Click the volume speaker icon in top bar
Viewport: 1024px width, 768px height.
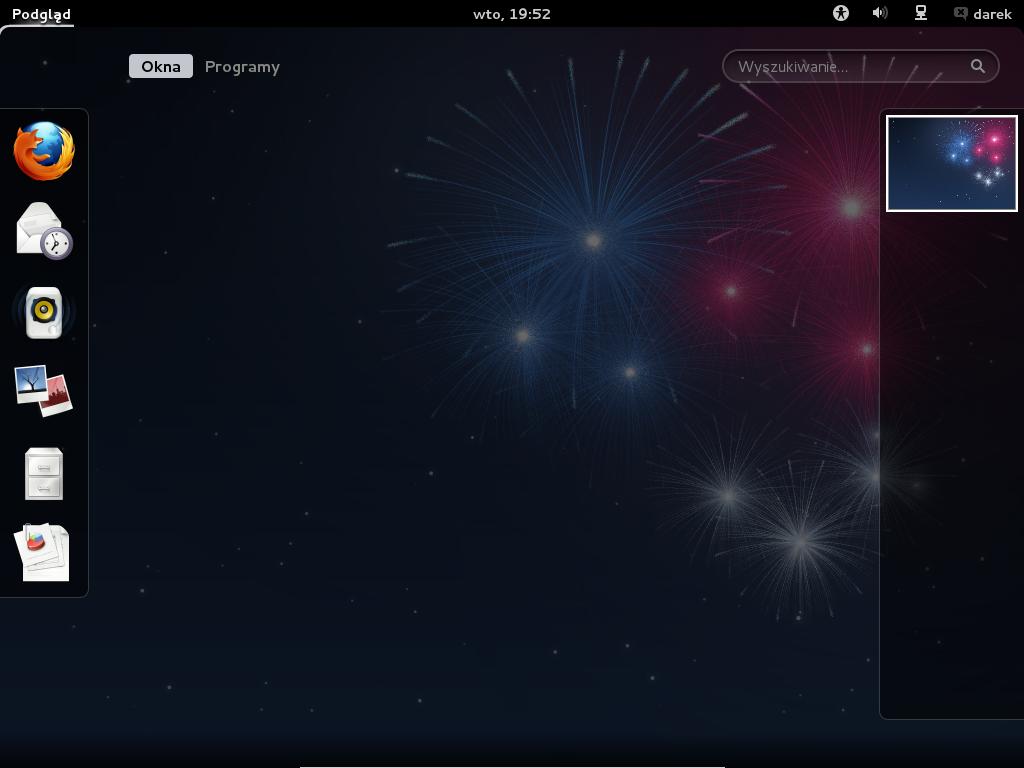pyautogui.click(x=880, y=13)
